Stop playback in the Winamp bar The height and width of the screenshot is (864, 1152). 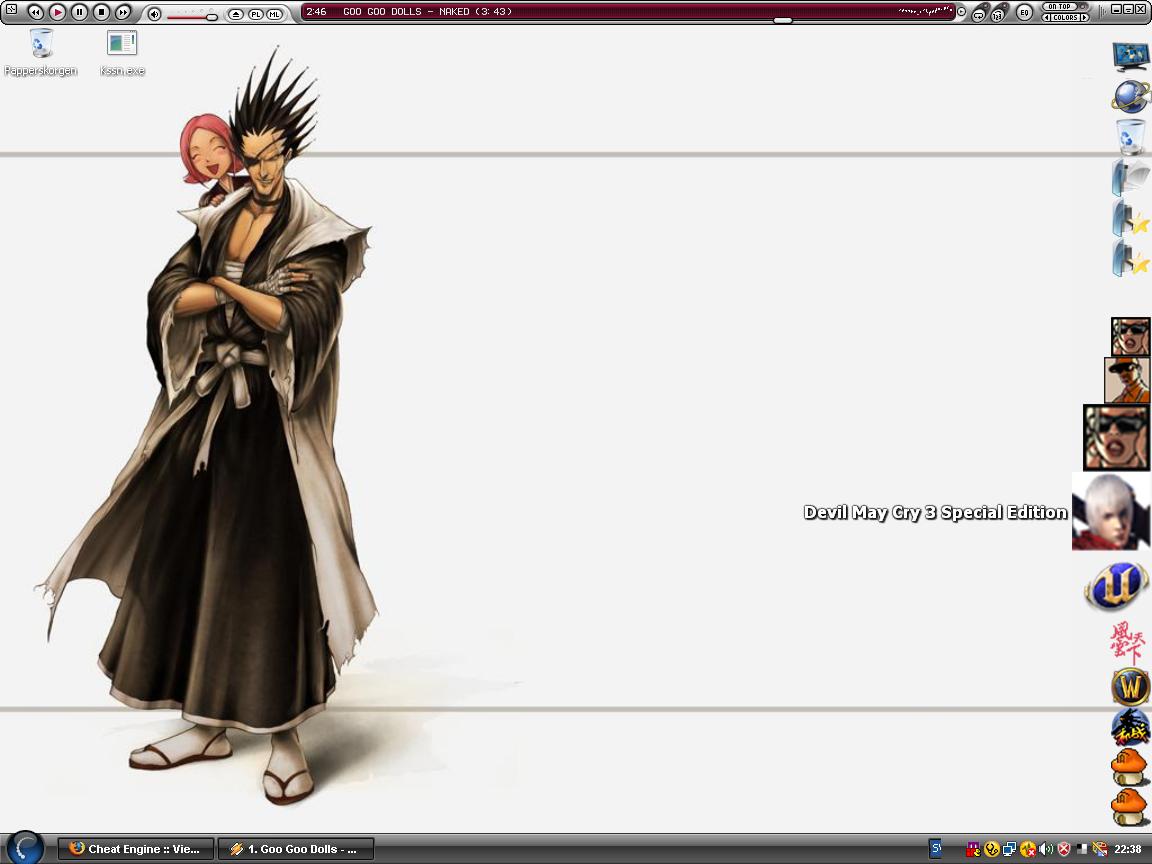pyautogui.click(x=101, y=12)
